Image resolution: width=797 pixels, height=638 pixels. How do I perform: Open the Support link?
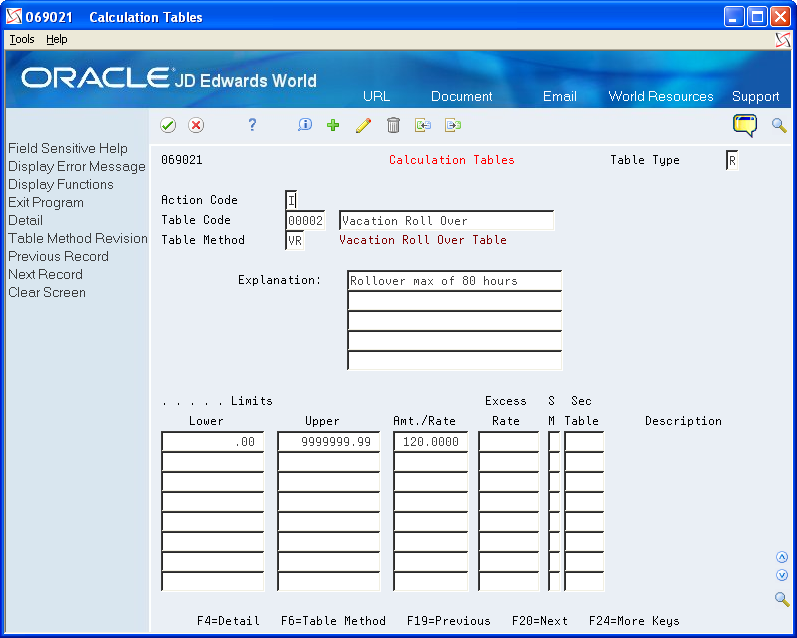[755, 96]
